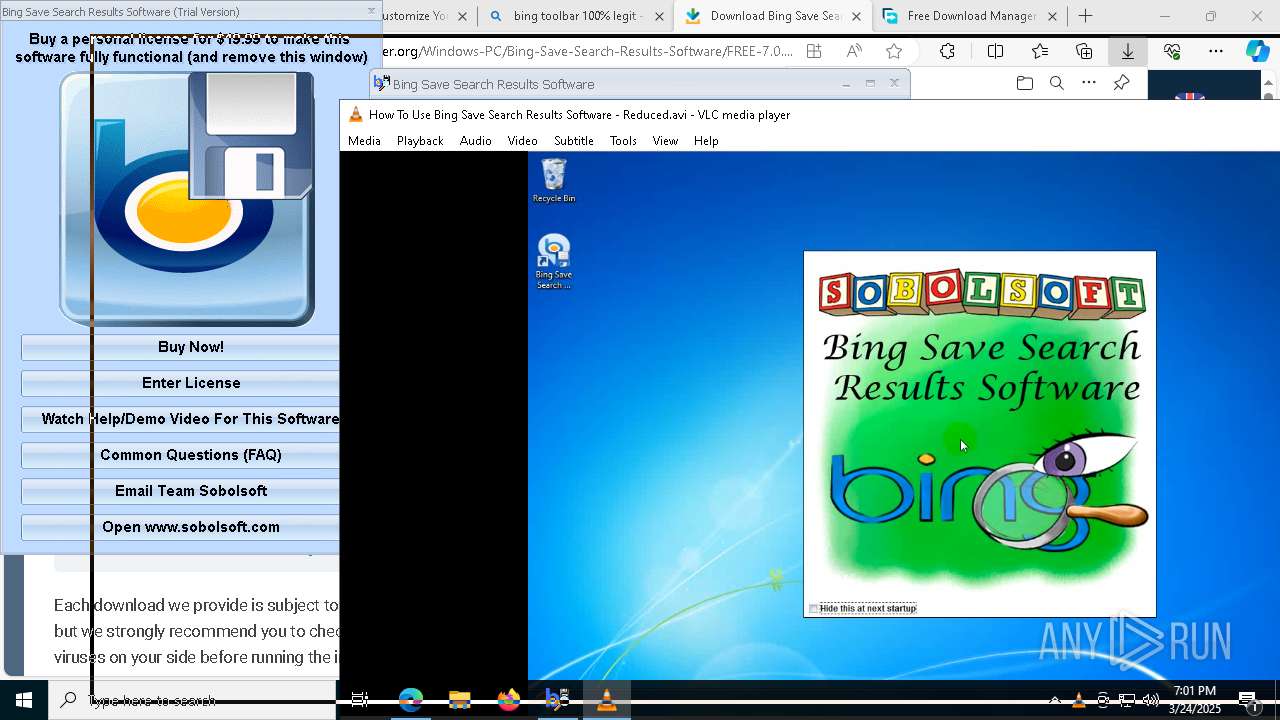1280x720 pixels.
Task: Click Recycle Bin icon in the video
Action: click(x=554, y=181)
